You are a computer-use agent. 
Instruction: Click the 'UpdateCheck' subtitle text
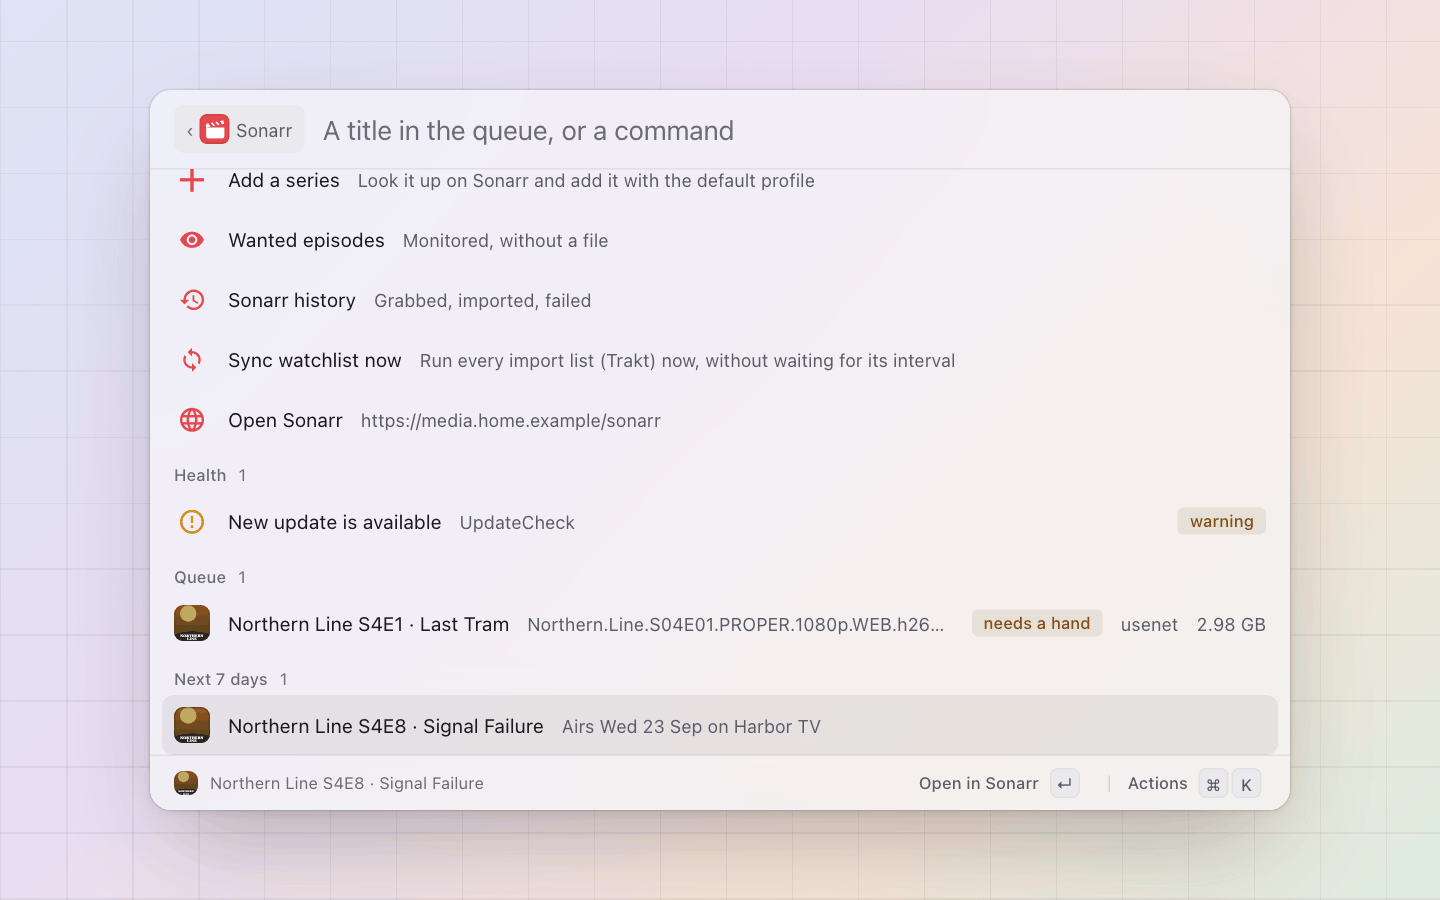[517, 523]
